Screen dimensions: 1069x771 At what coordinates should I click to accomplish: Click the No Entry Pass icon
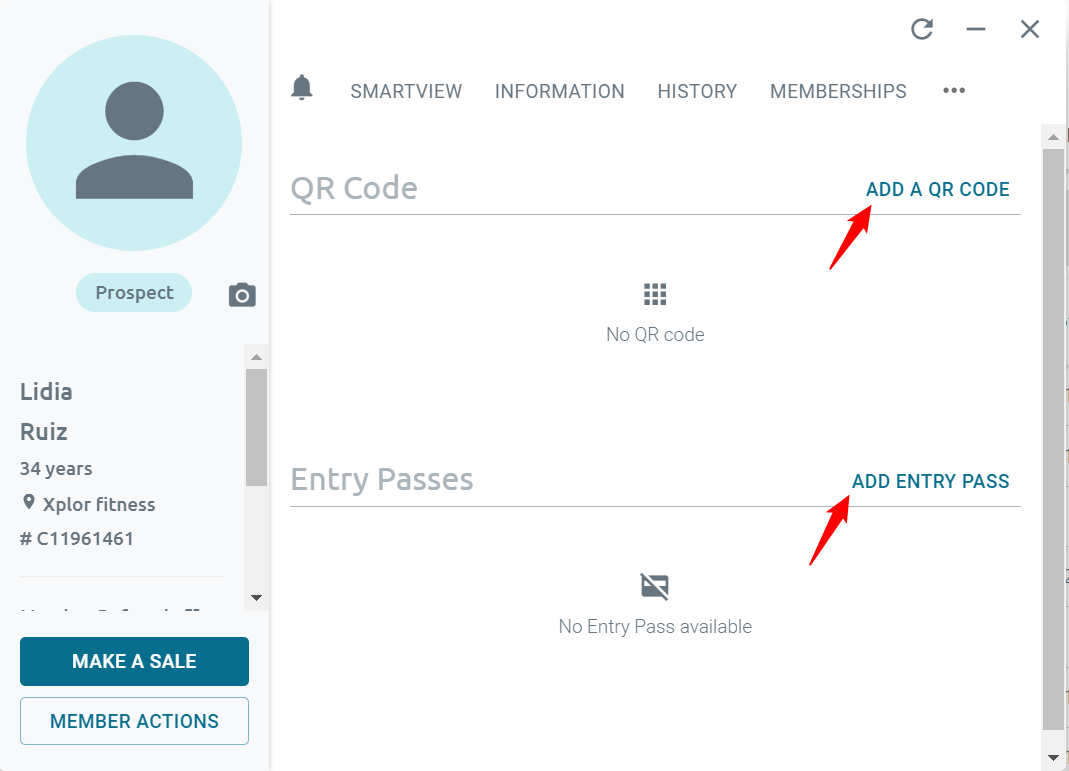pyautogui.click(x=655, y=586)
